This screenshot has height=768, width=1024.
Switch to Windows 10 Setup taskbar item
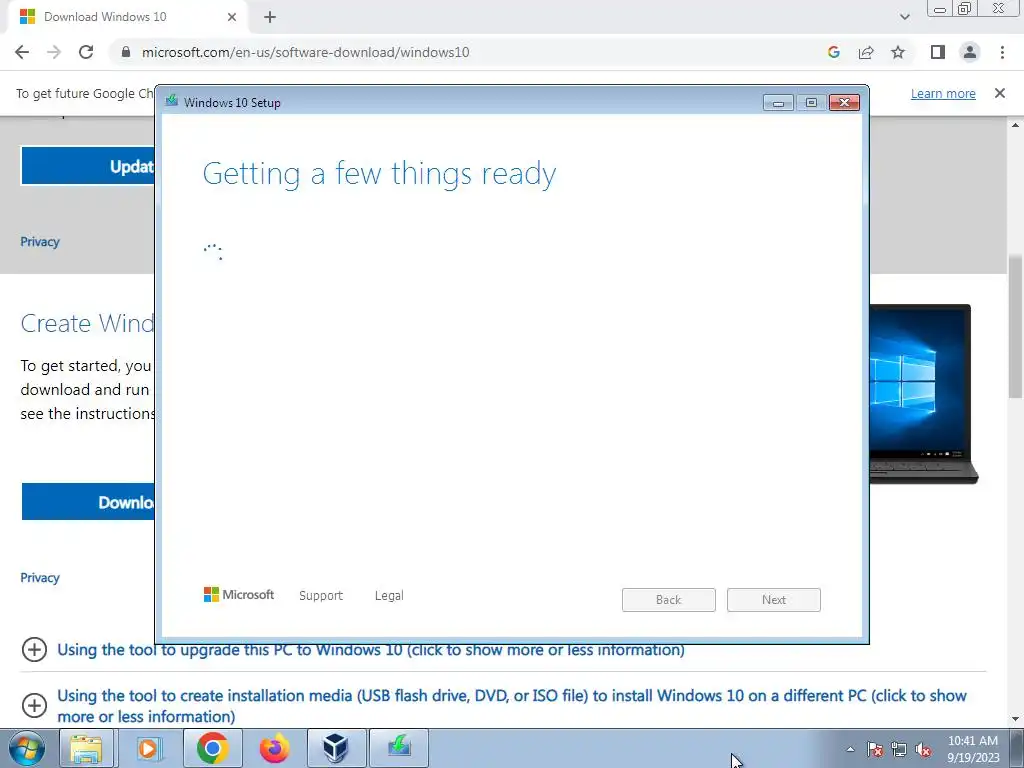pyautogui.click(x=399, y=748)
